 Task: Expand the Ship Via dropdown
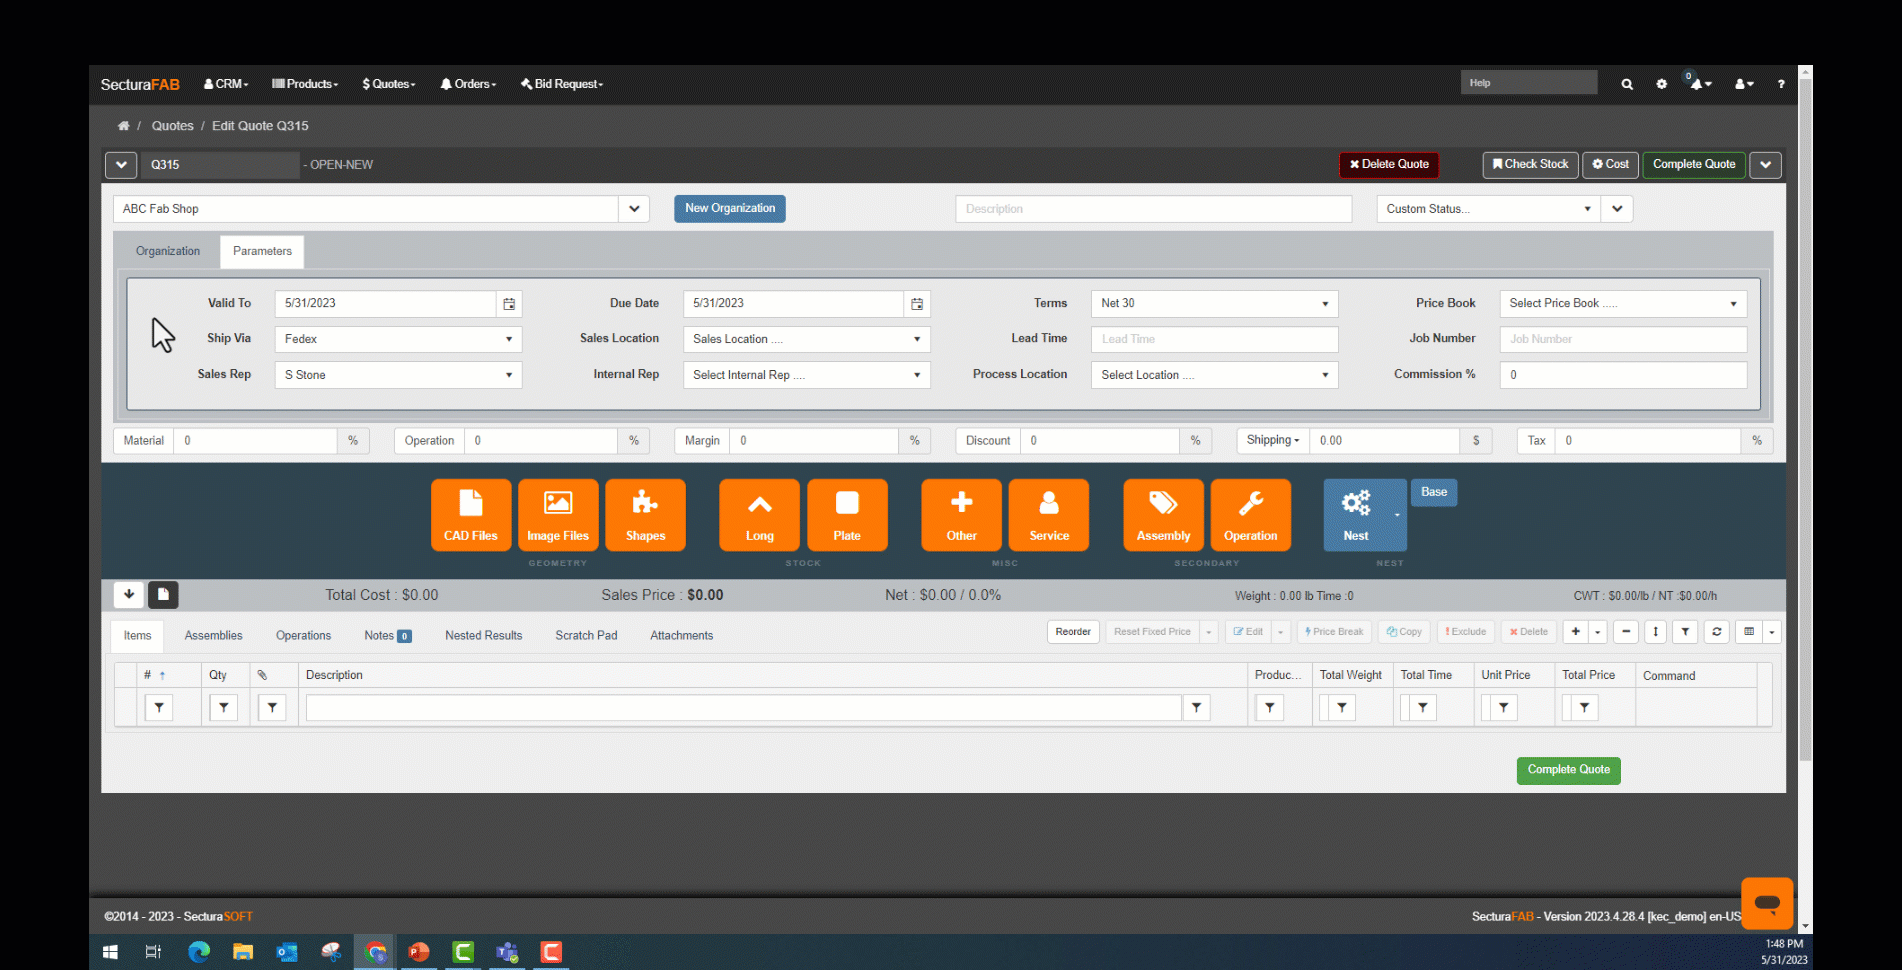click(x=398, y=339)
